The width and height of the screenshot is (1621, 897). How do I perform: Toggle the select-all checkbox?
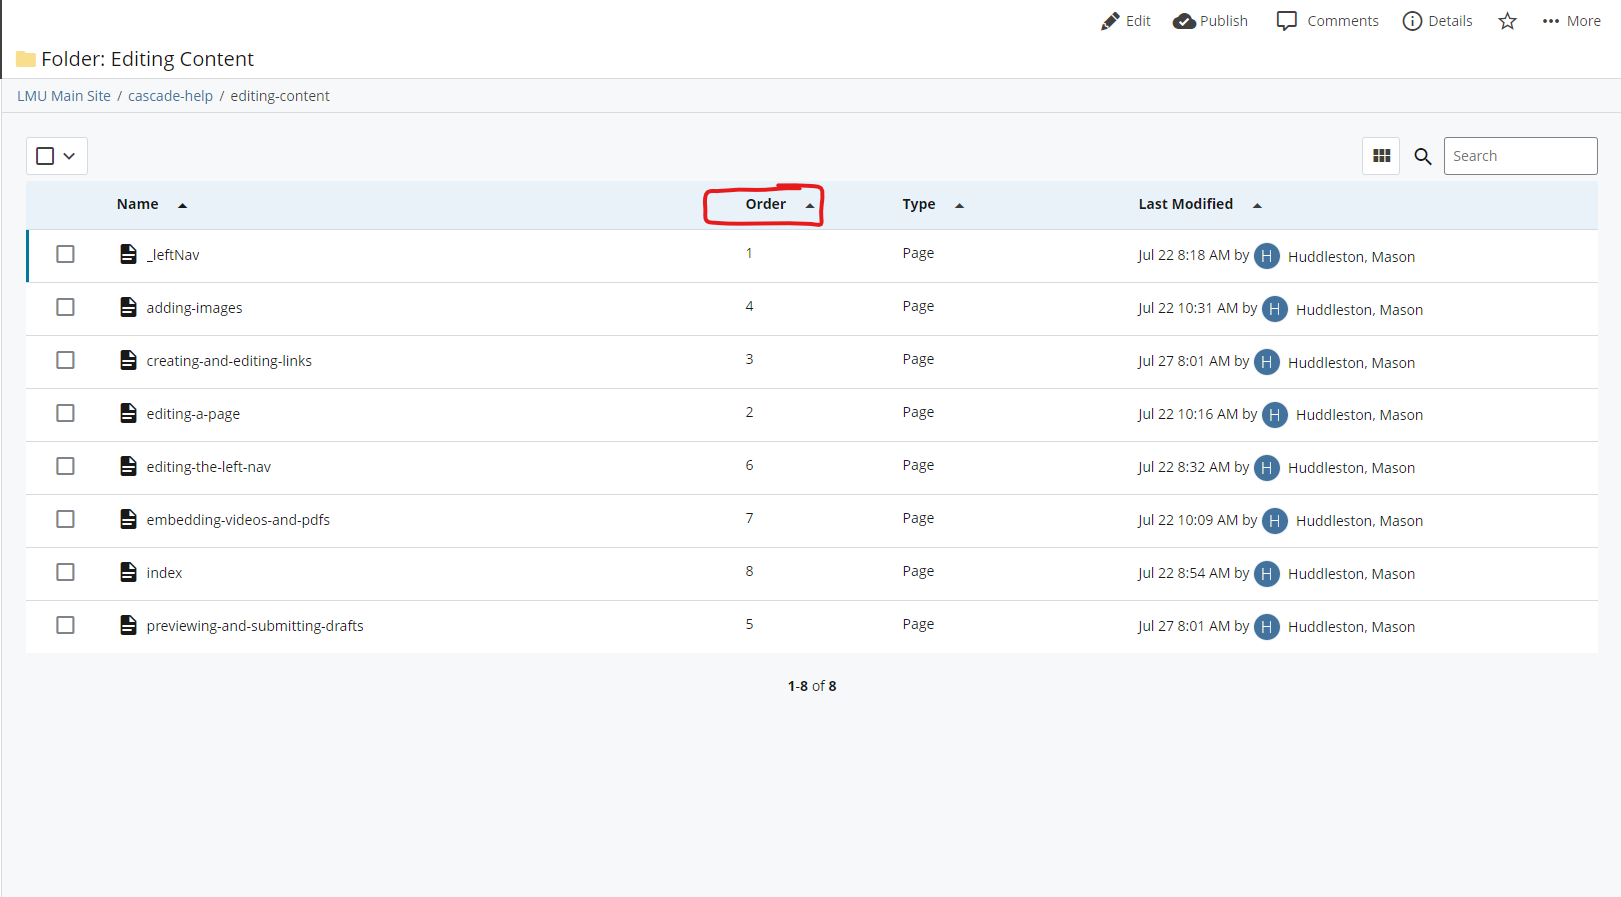[x=45, y=156]
